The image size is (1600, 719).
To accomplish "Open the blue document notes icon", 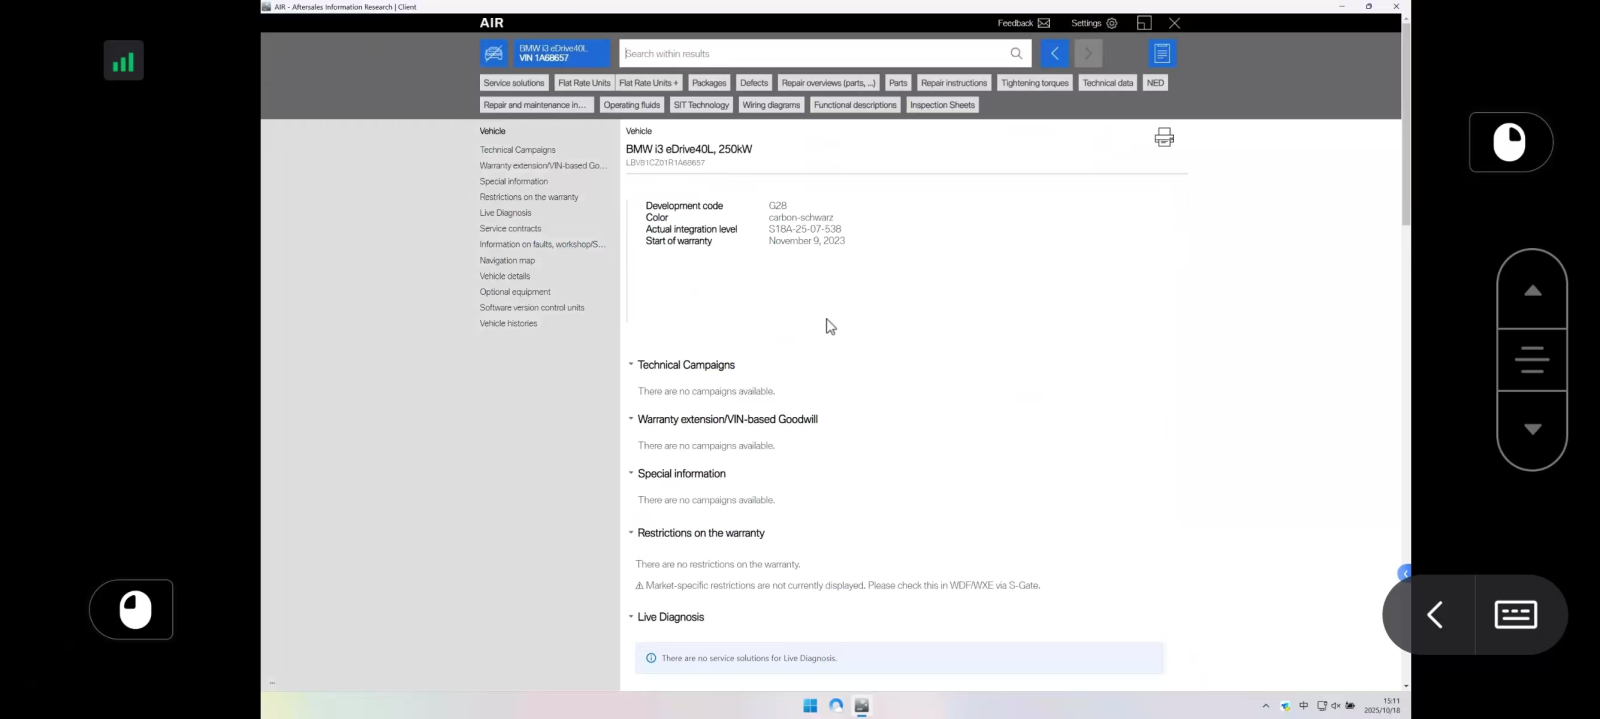I will [x=1161, y=54].
